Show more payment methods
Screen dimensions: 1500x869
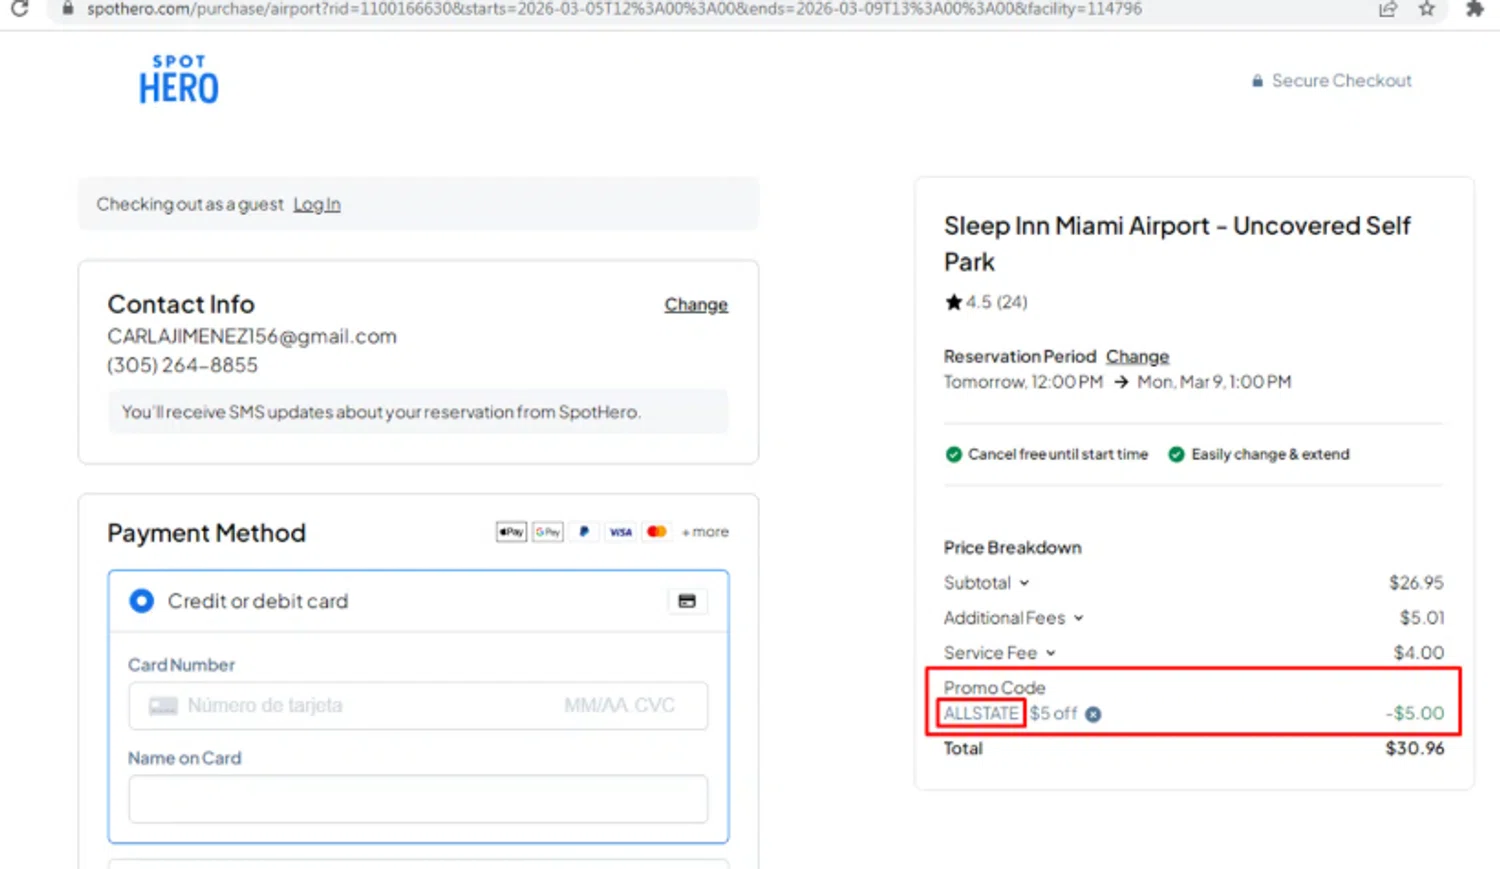coord(705,532)
